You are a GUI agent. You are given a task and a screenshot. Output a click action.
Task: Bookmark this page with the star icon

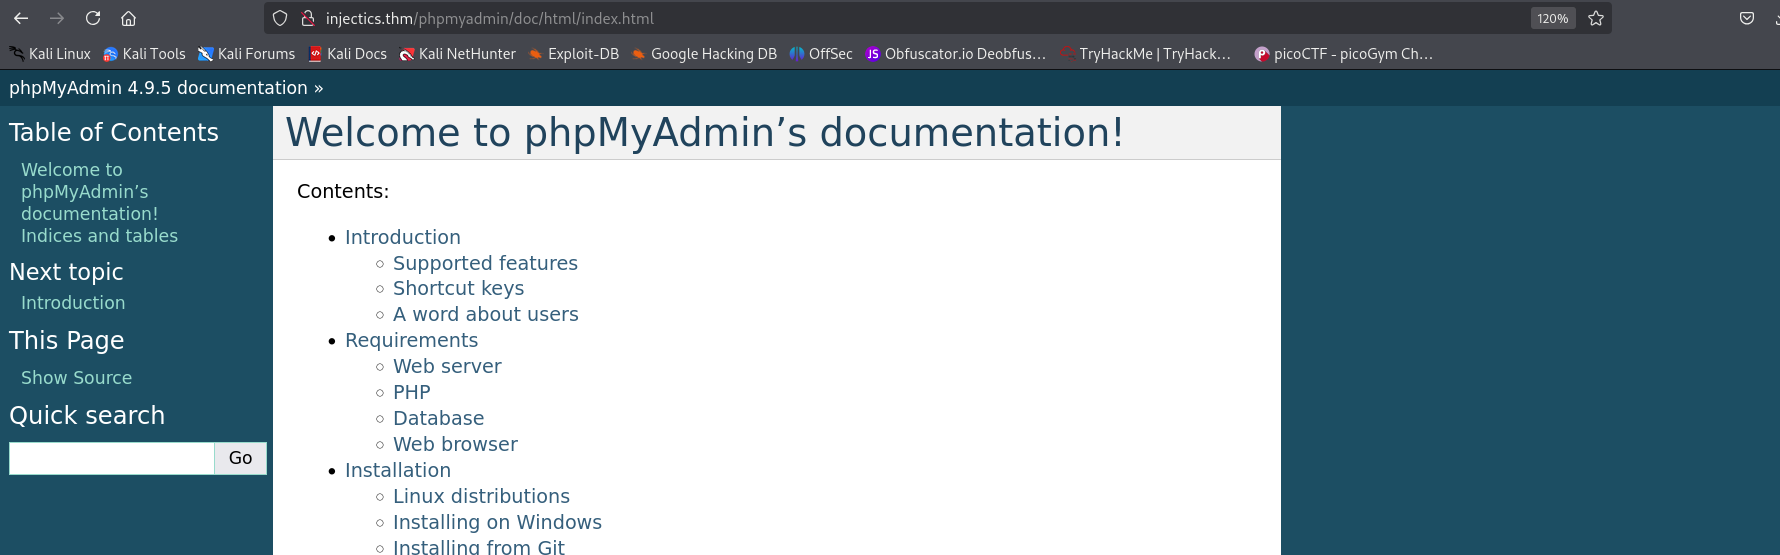tap(1596, 18)
